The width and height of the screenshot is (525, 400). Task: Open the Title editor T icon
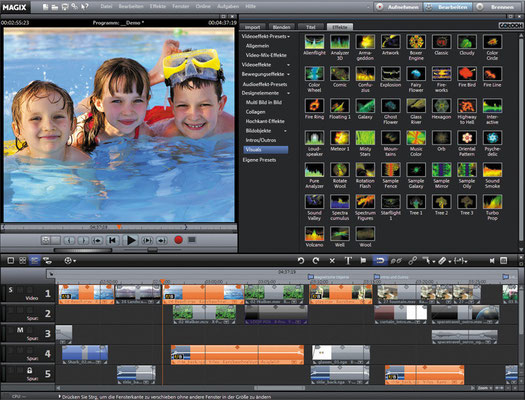click(348, 260)
